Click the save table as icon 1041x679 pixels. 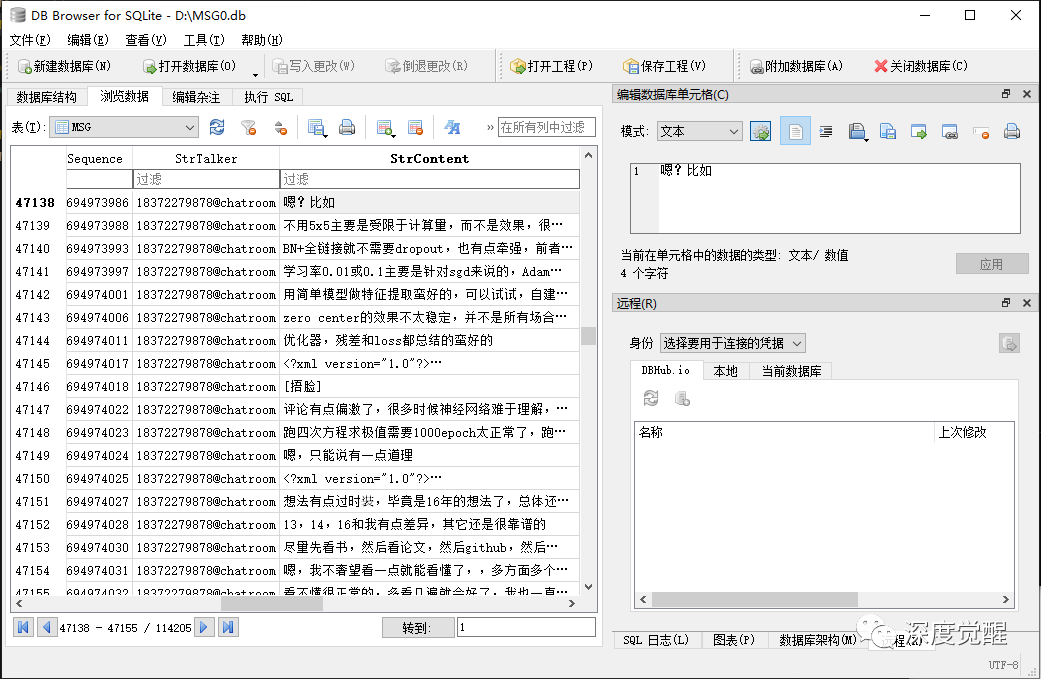(x=317, y=127)
